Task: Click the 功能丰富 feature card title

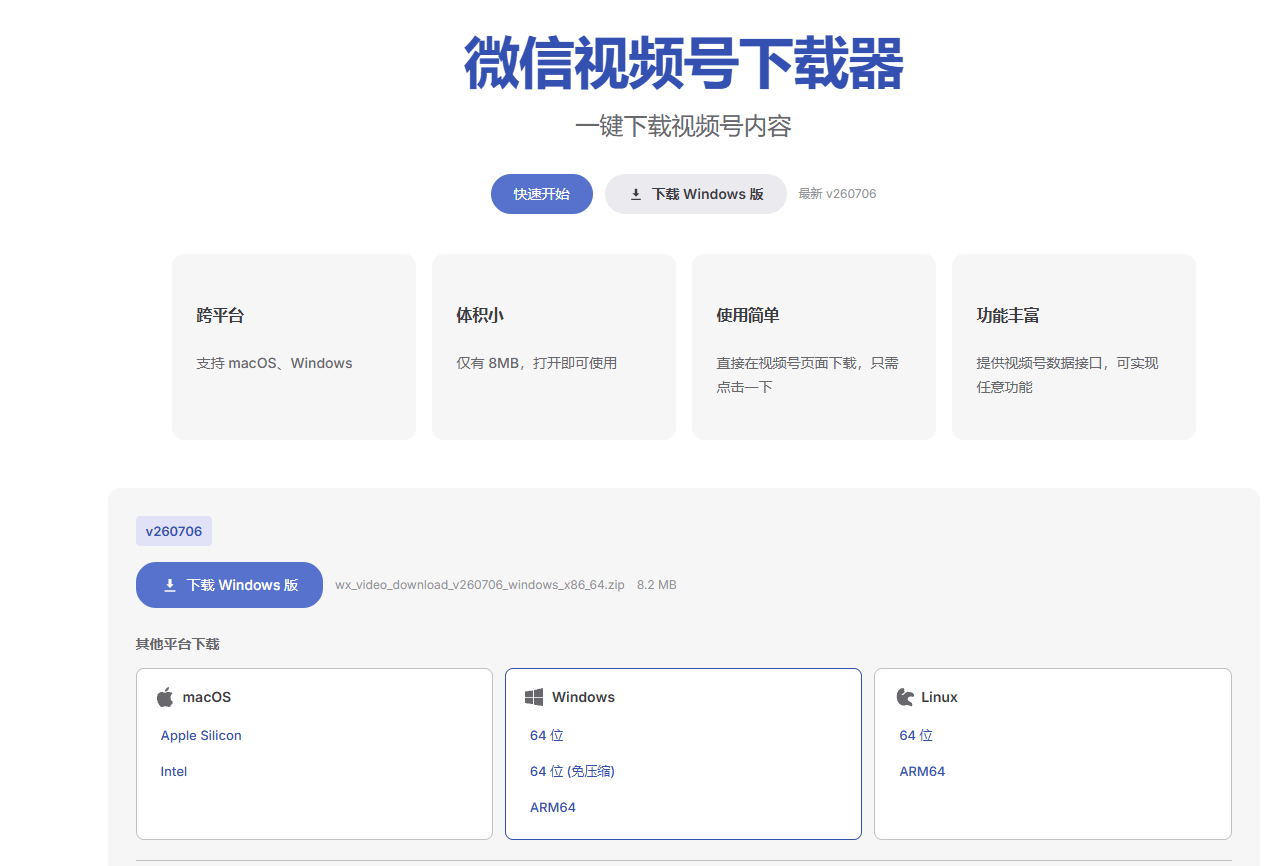Action: pyautogui.click(x=1008, y=315)
